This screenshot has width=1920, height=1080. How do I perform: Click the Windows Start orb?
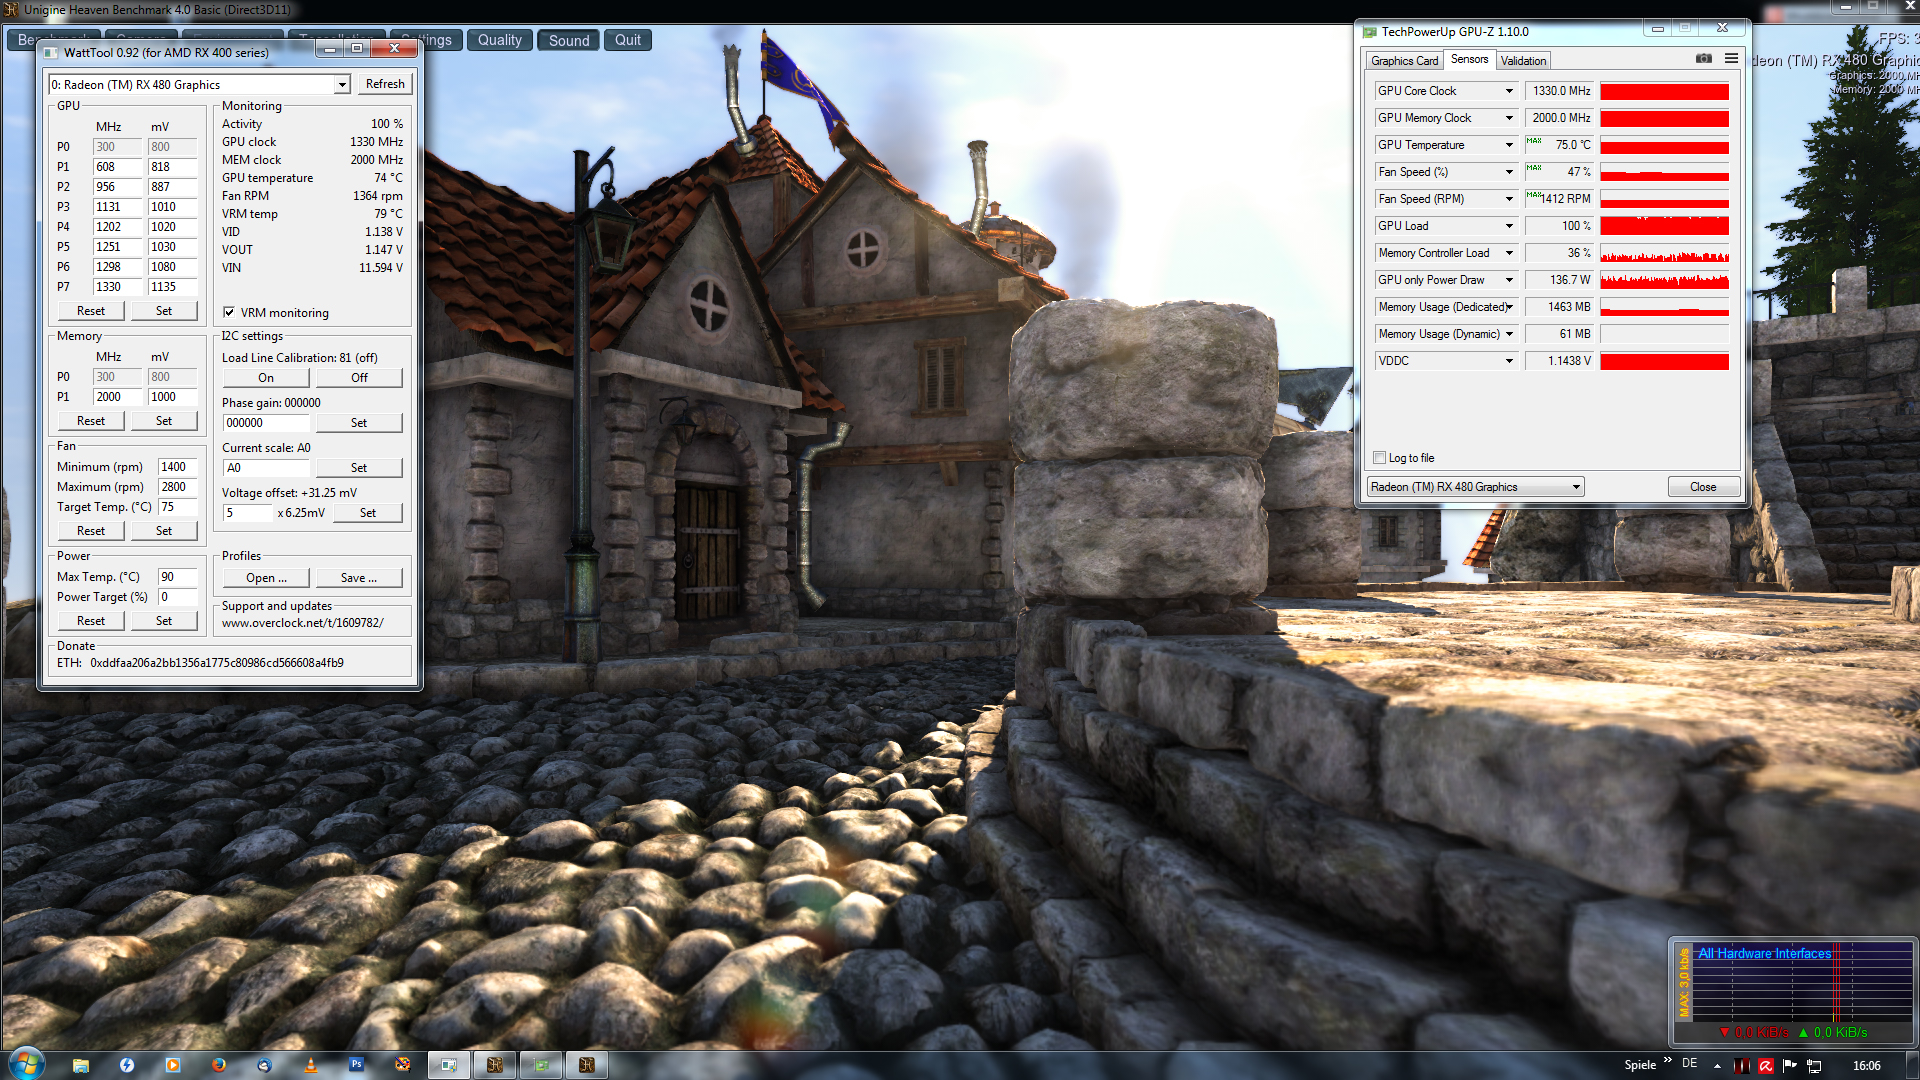pos(27,1064)
